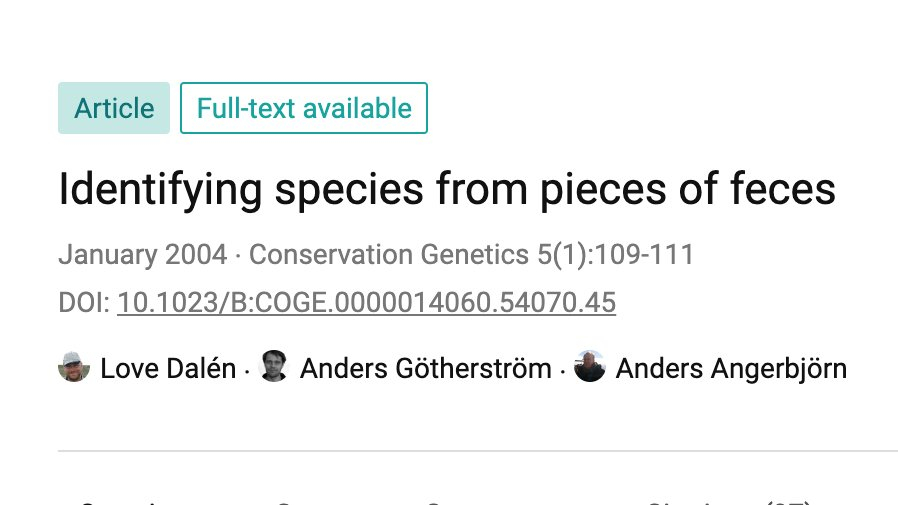
Task: Click Love Dalén's profile avatar
Action: pos(74,368)
